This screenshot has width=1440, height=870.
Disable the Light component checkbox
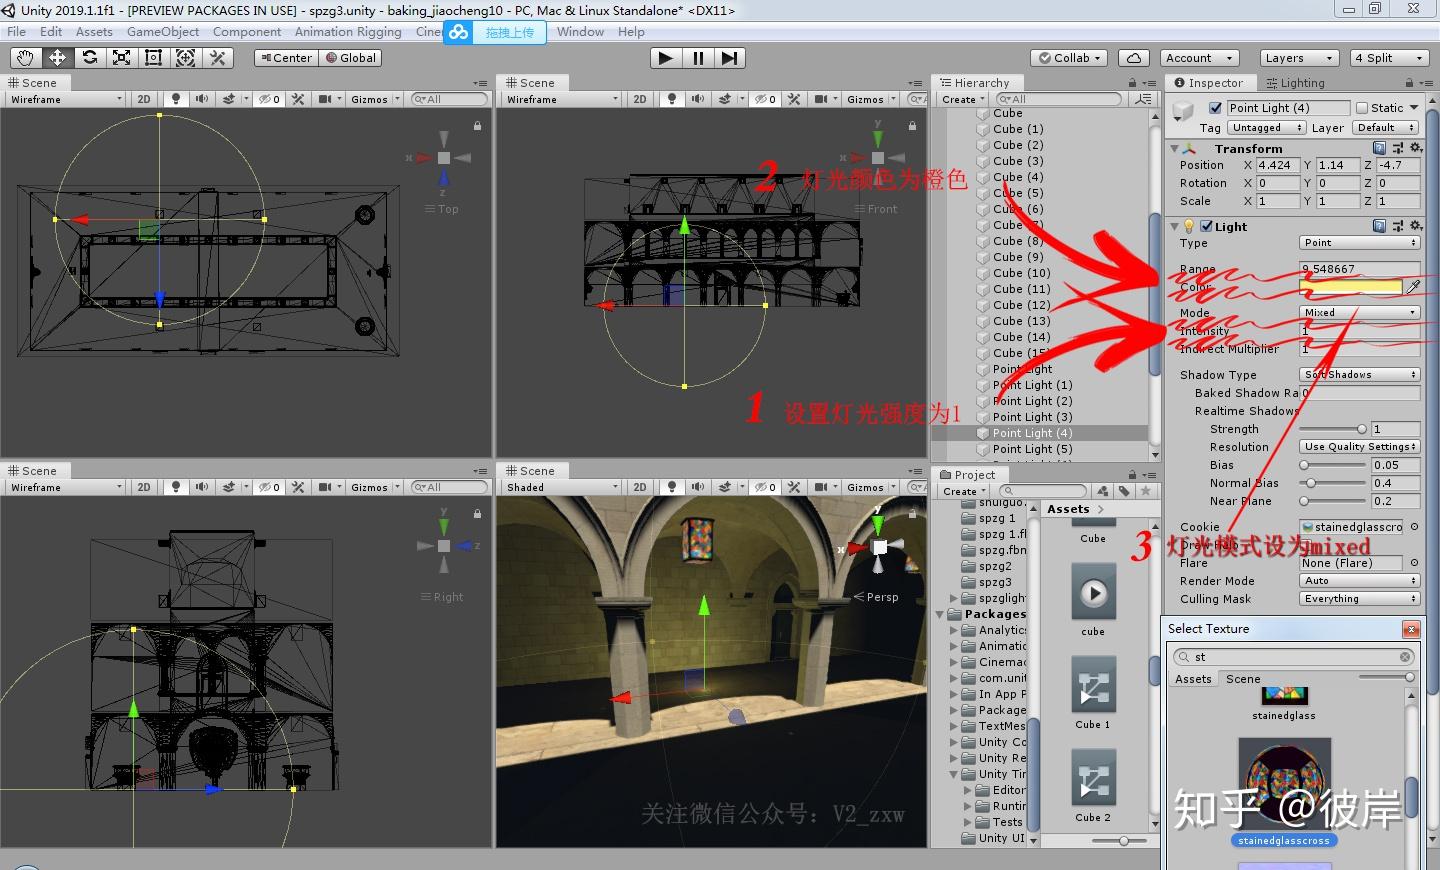tap(1206, 226)
